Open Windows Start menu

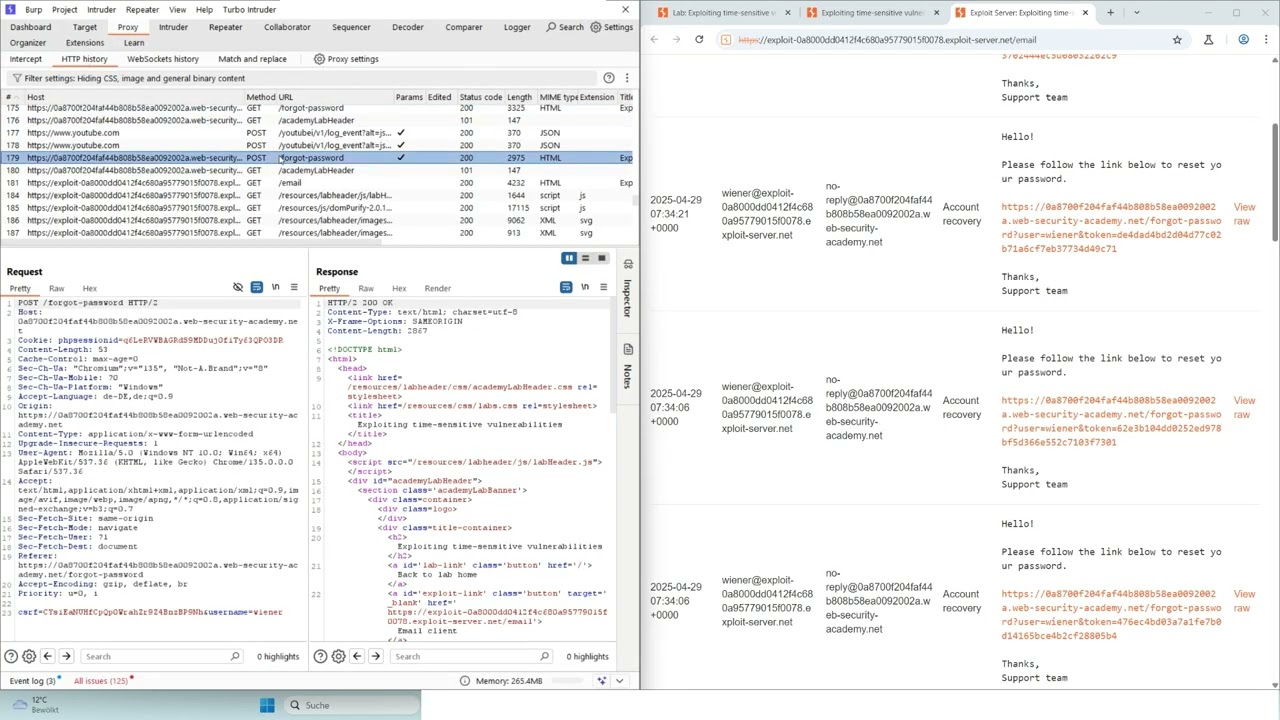(x=267, y=706)
